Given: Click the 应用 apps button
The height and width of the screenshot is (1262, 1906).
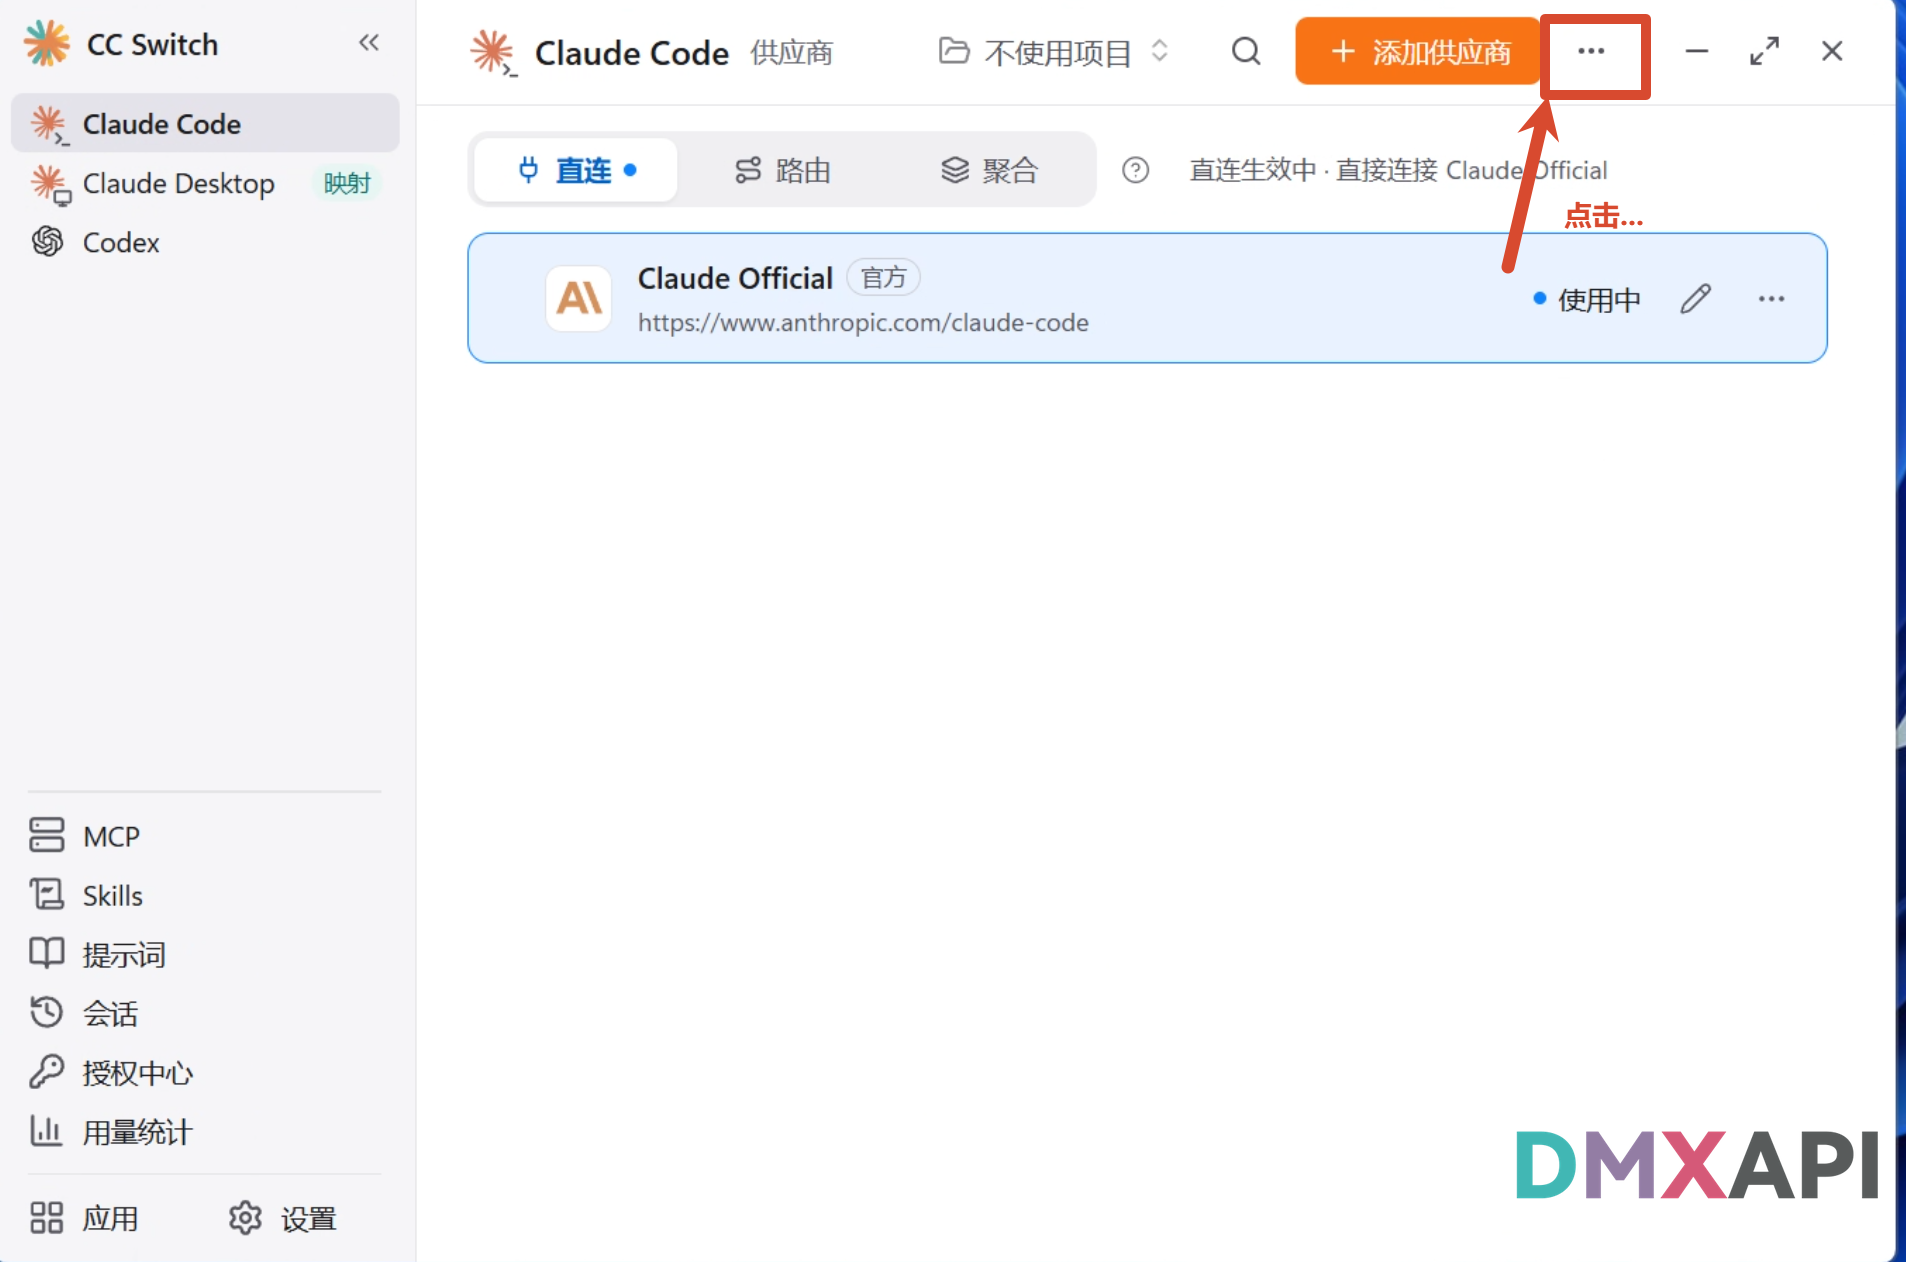Looking at the screenshot, I should [x=85, y=1218].
